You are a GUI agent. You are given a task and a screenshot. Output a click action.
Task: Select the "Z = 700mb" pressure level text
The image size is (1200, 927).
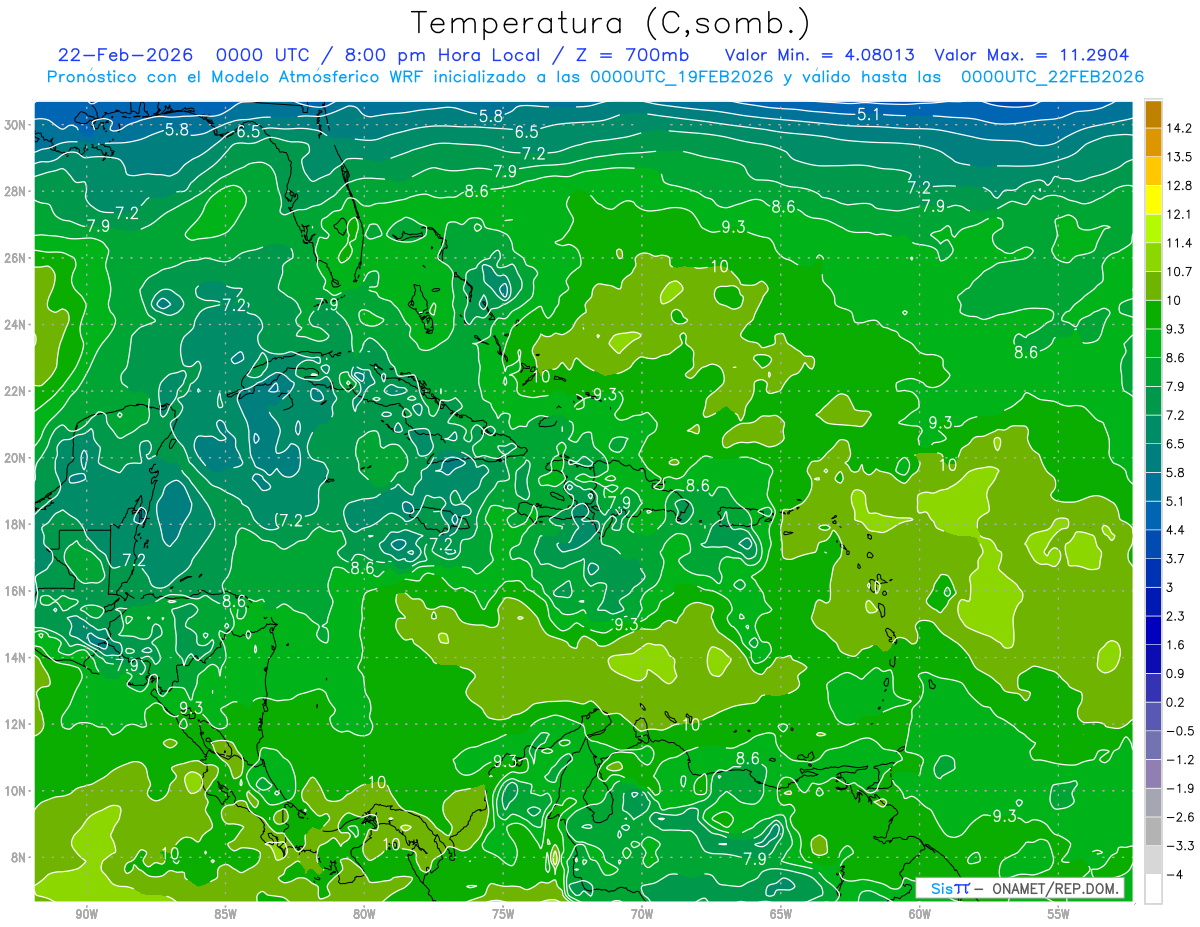629,55
